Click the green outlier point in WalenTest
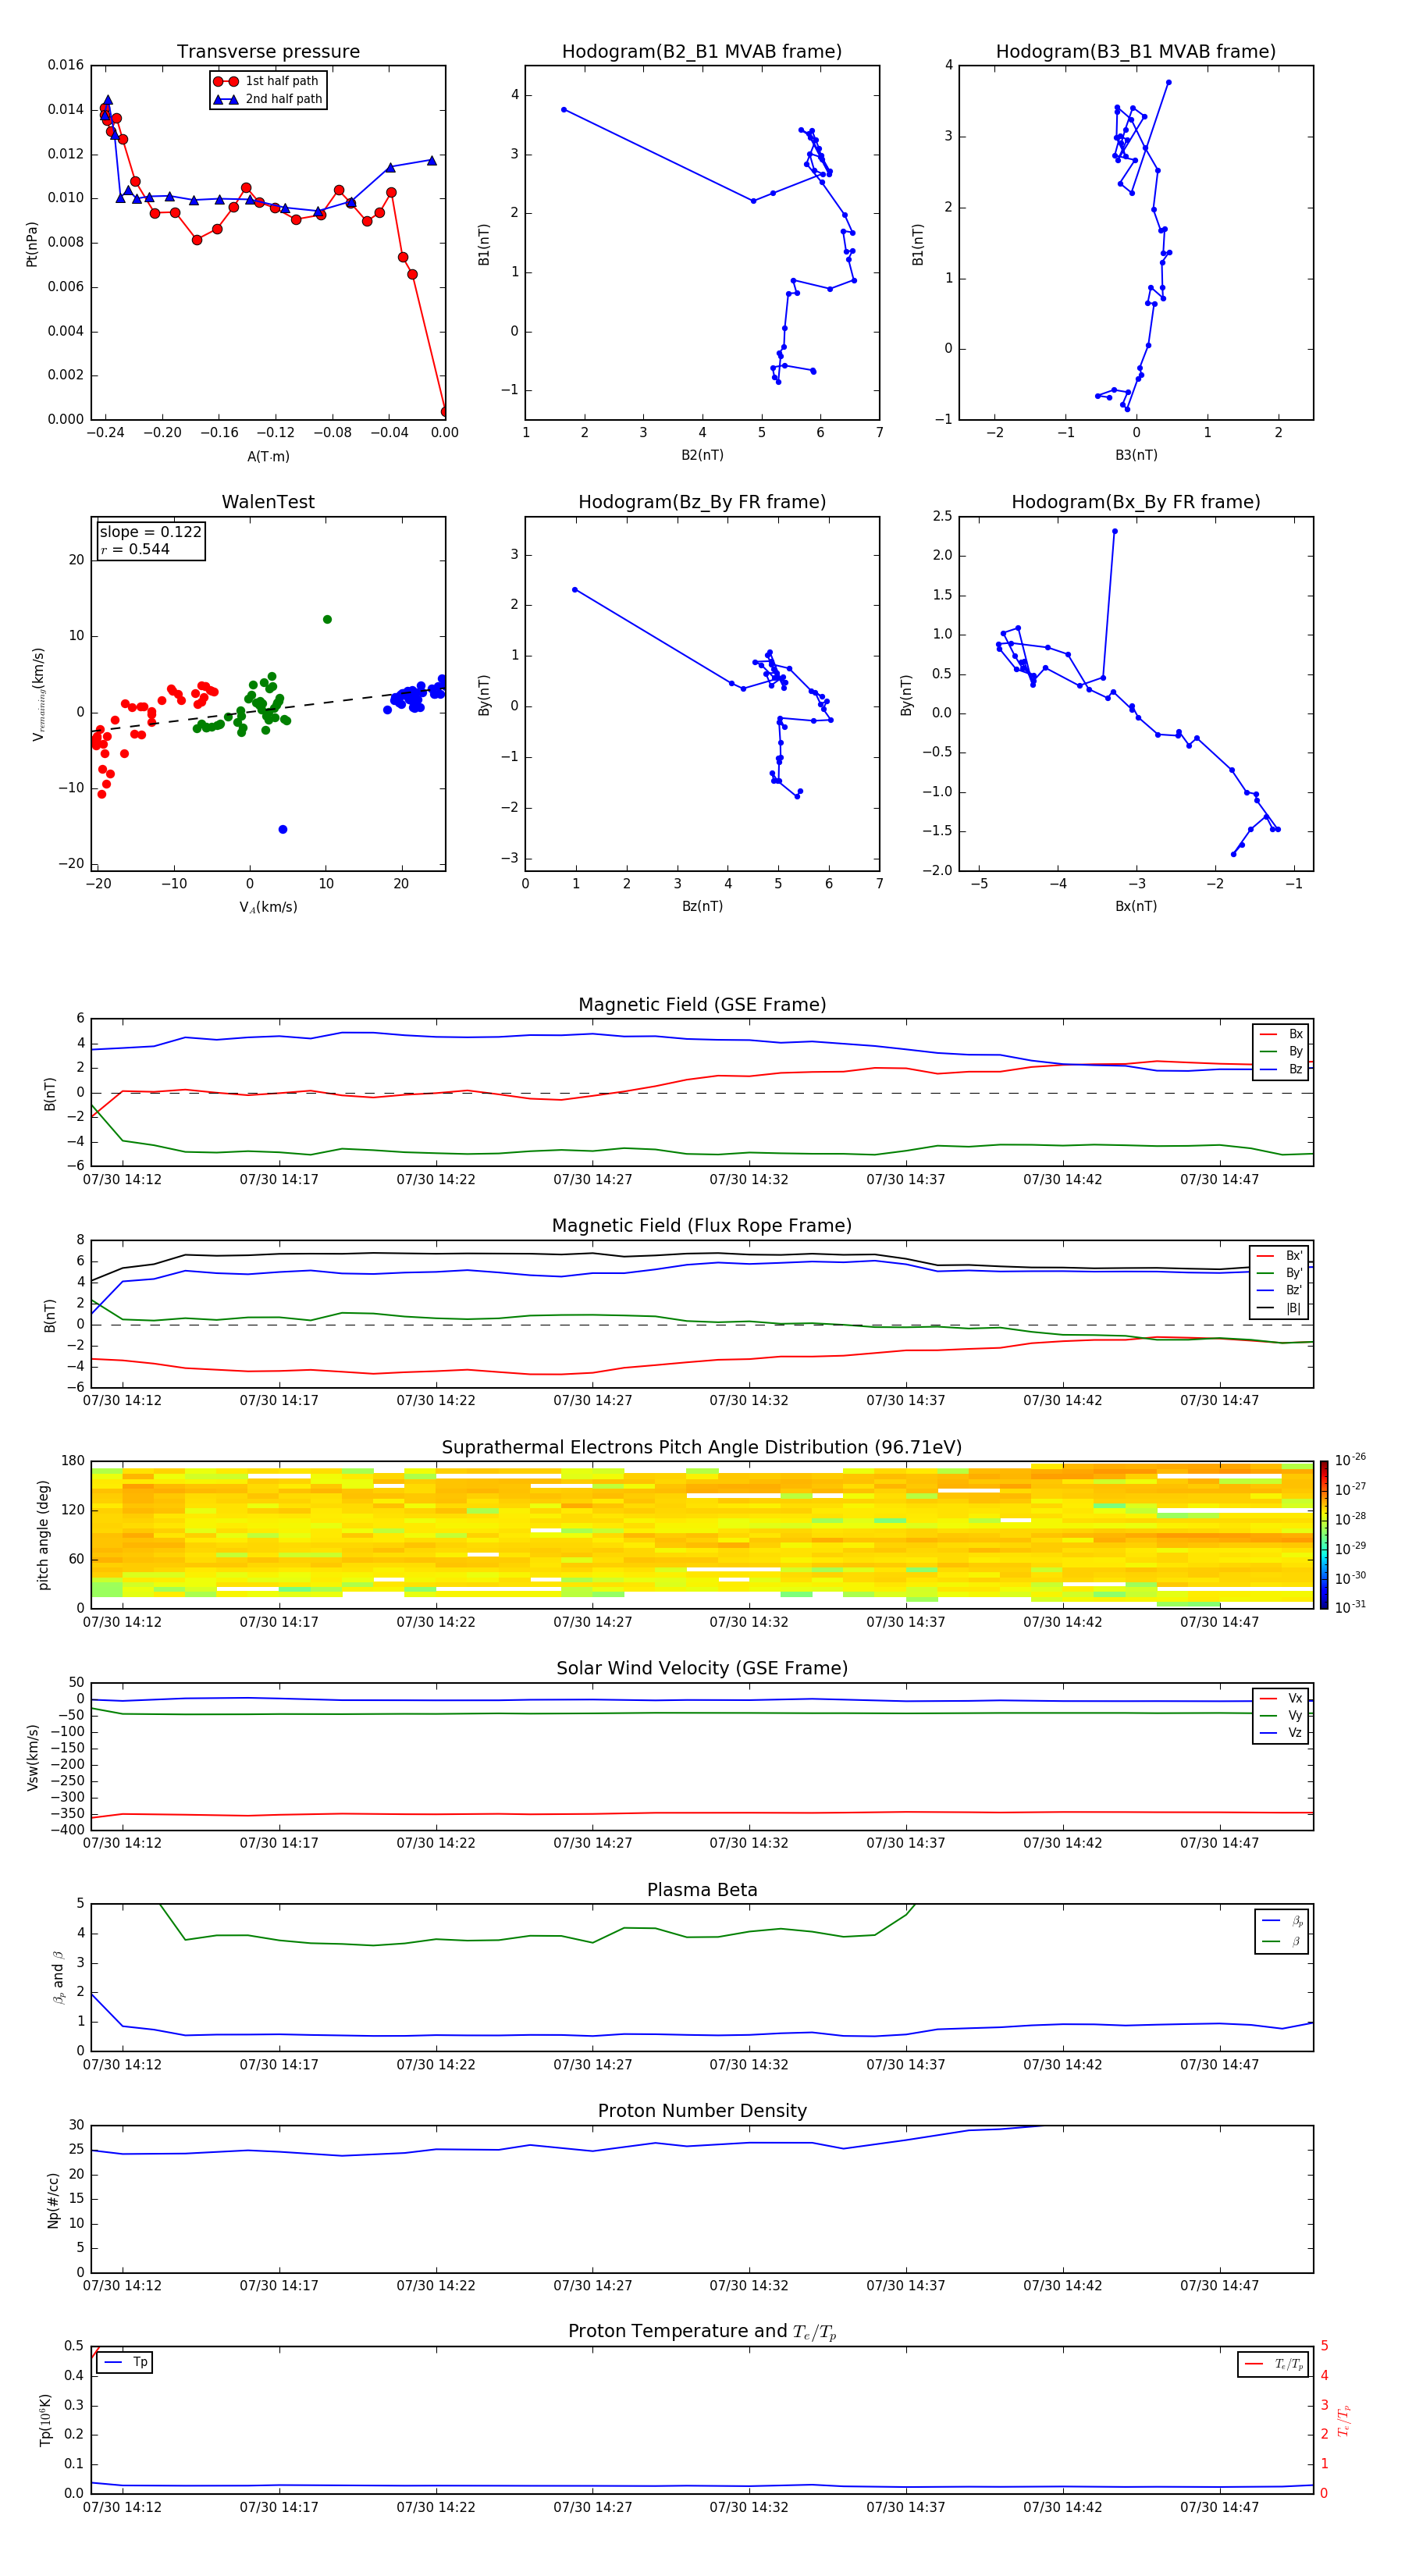Viewport: 1405px width, 2576px height. point(327,620)
